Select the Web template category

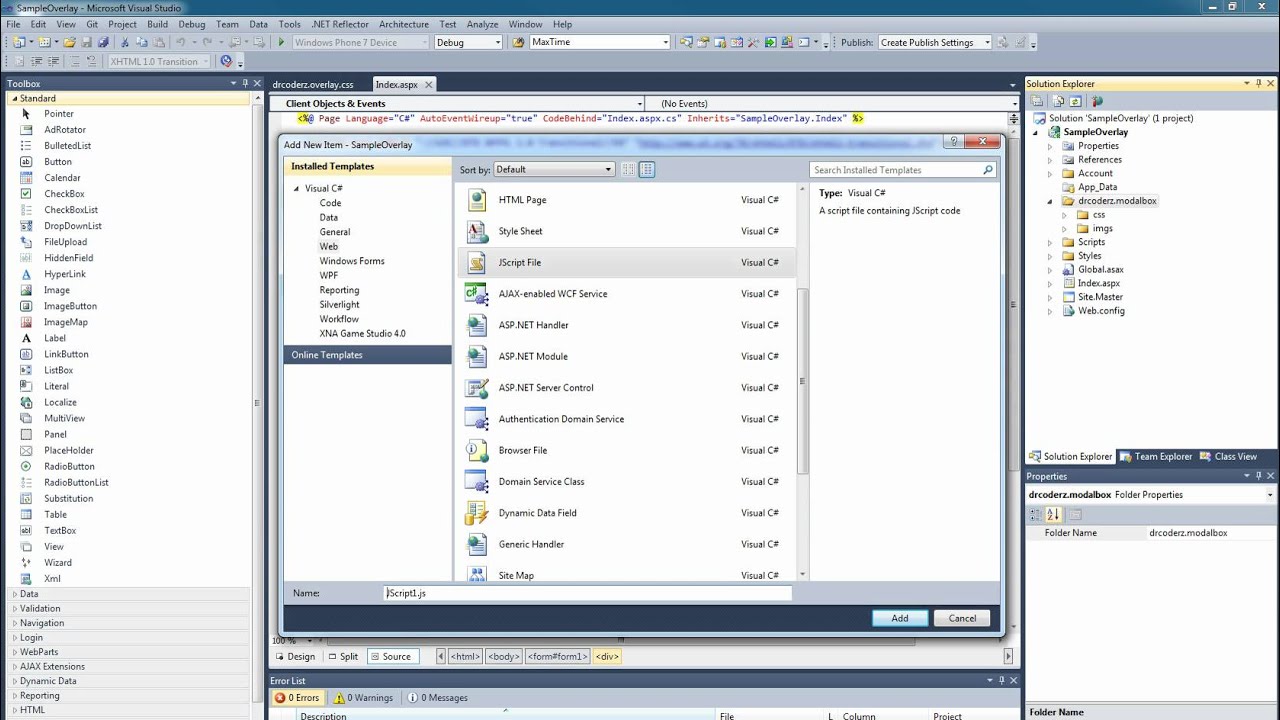(x=329, y=246)
